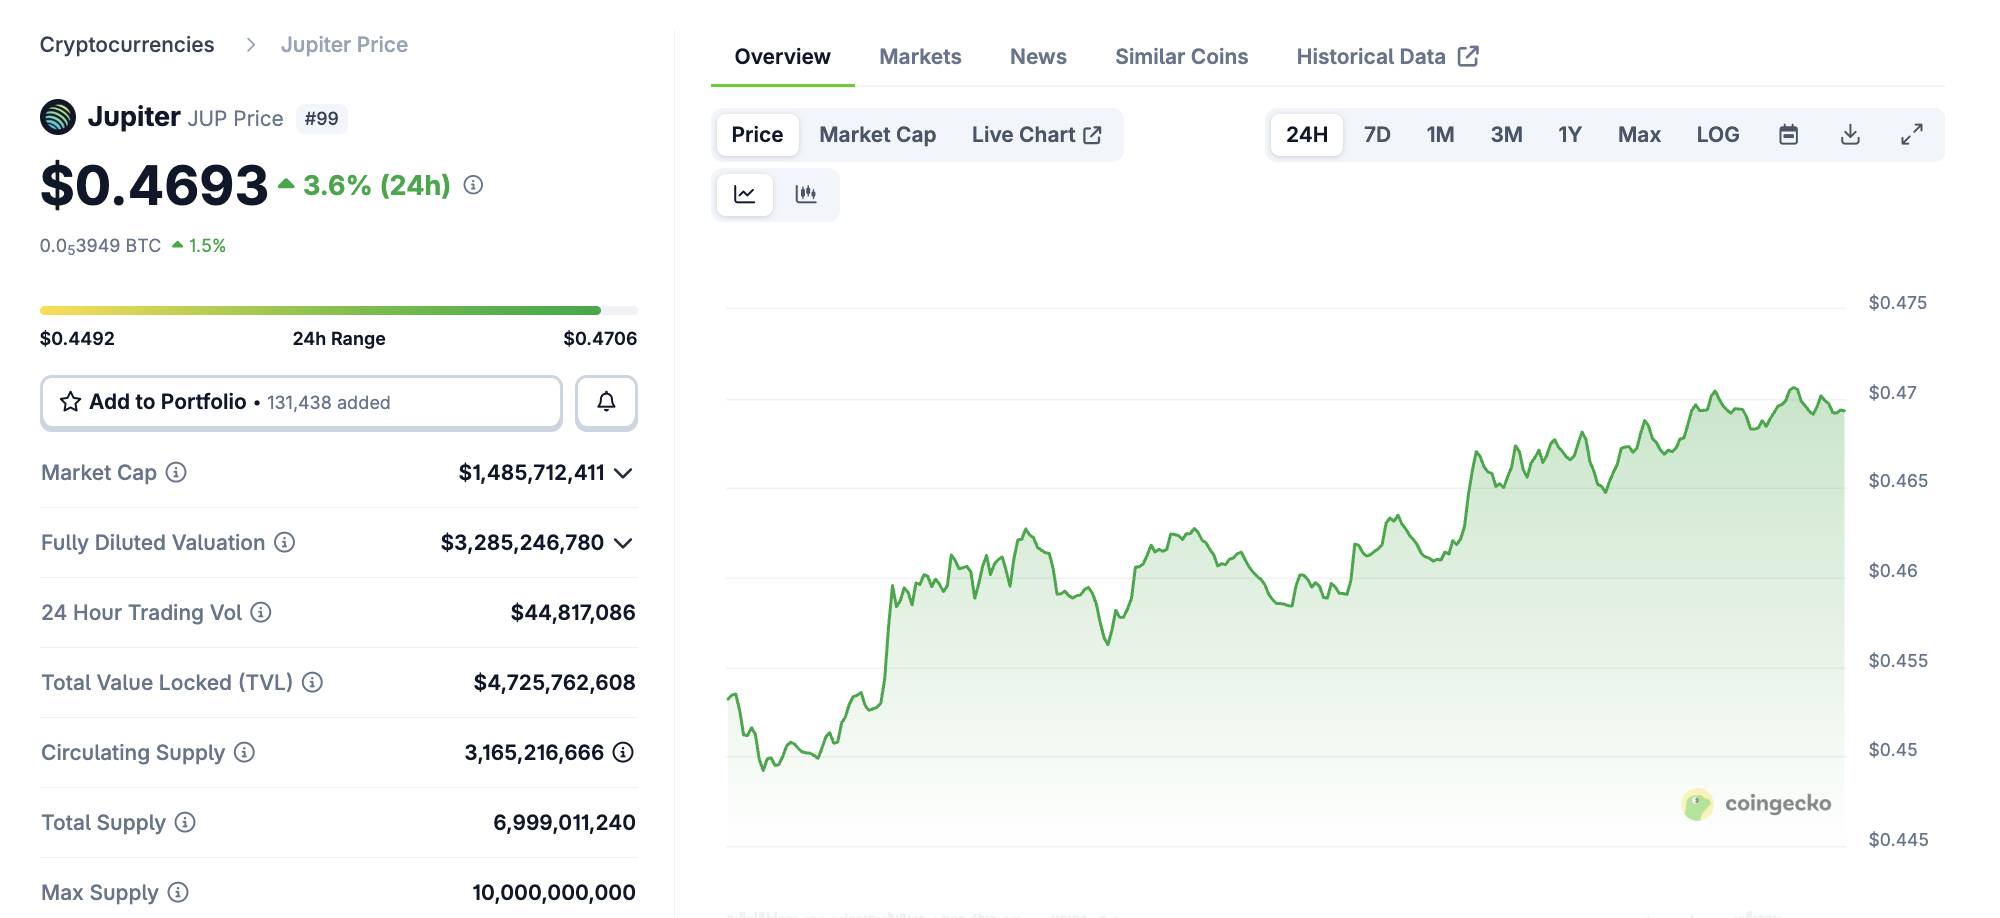Go to Cryptocurrencies breadcrumb link
Screen dimensions: 2000x918
[x=127, y=45]
